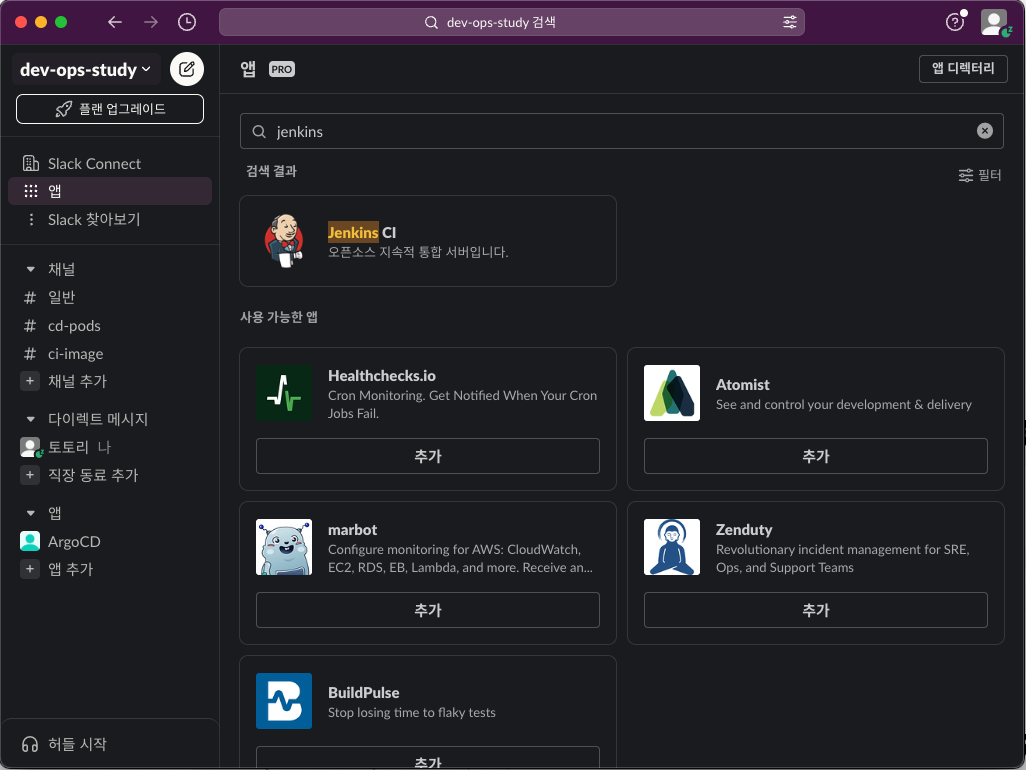The width and height of the screenshot is (1026, 770).
Task: Click hash icon beside cd-pods
Action: tap(29, 326)
